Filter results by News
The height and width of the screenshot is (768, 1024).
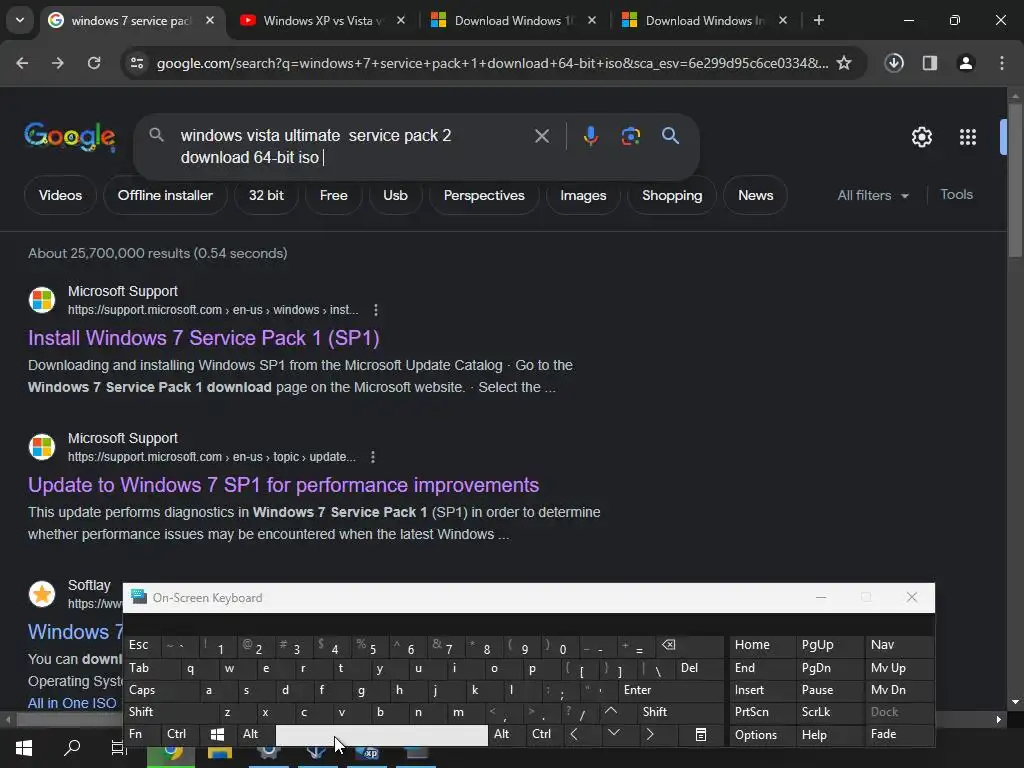[x=756, y=195]
